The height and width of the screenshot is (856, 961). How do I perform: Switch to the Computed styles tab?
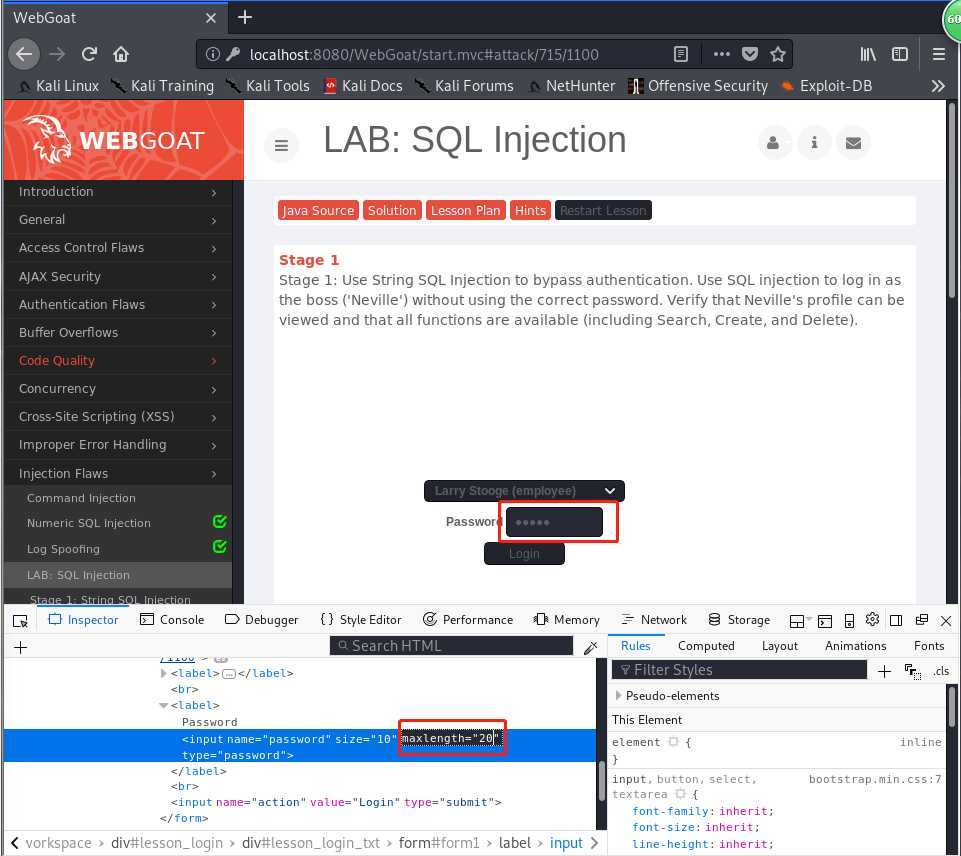pyautogui.click(x=706, y=646)
